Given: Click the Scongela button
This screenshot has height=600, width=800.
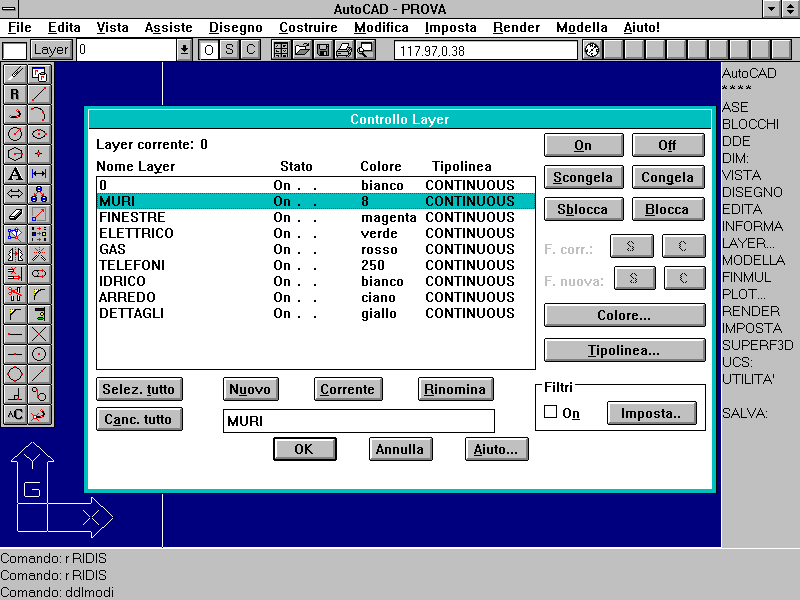Looking at the screenshot, I should [583, 178].
